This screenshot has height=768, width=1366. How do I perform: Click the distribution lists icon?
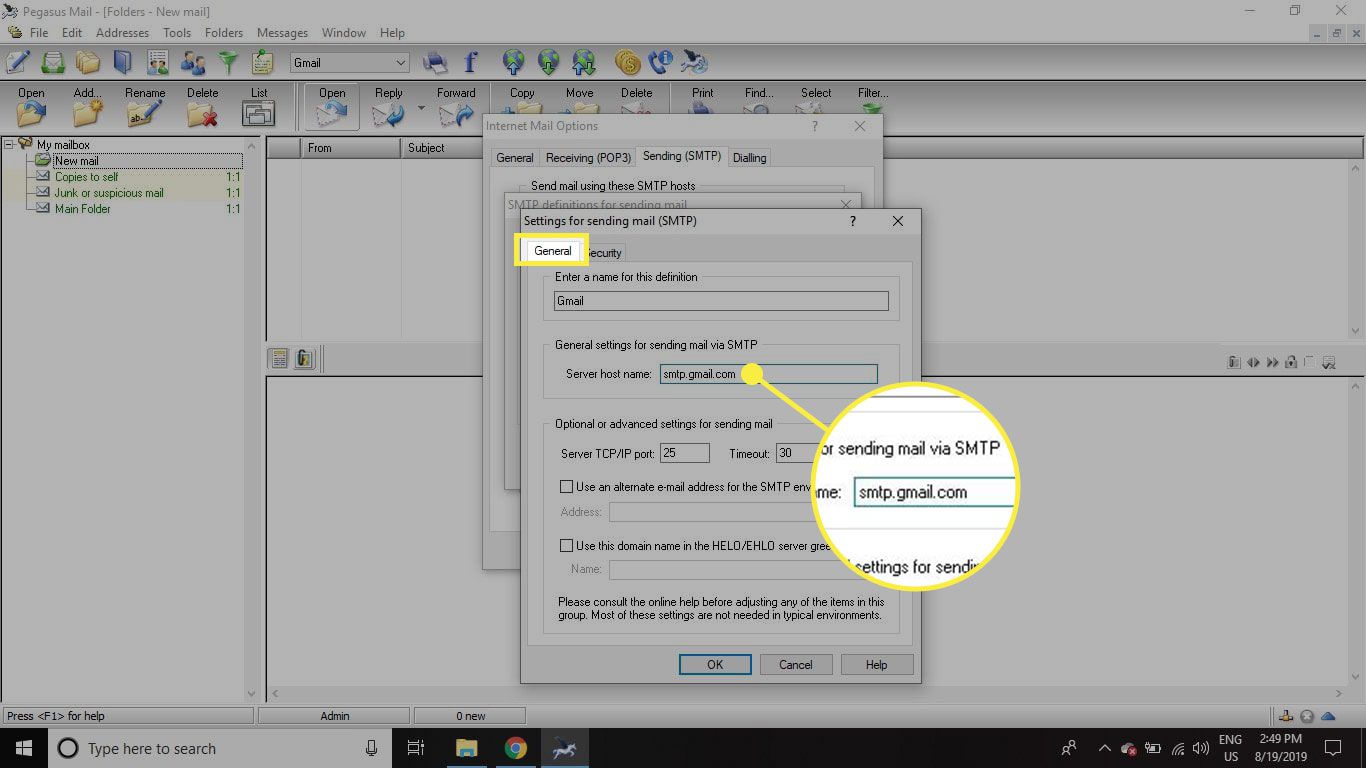158,62
